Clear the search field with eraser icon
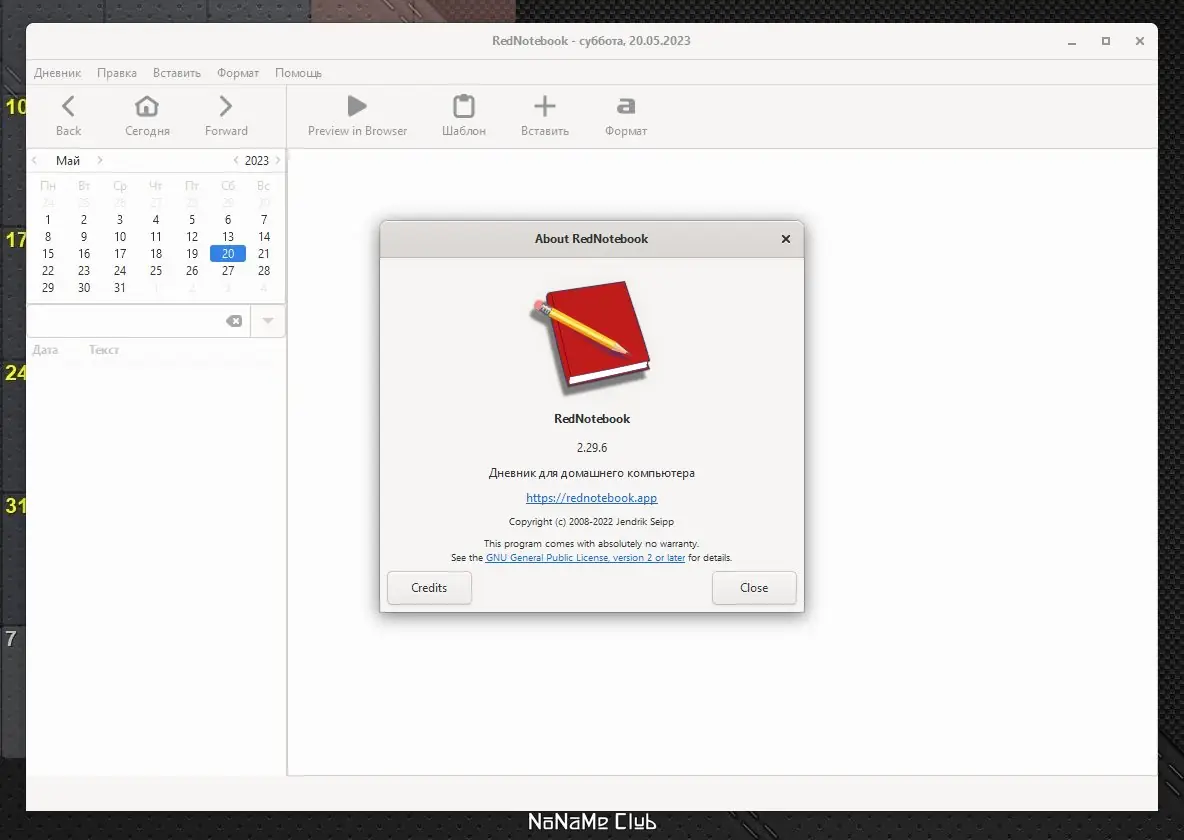1184x840 pixels. click(234, 321)
